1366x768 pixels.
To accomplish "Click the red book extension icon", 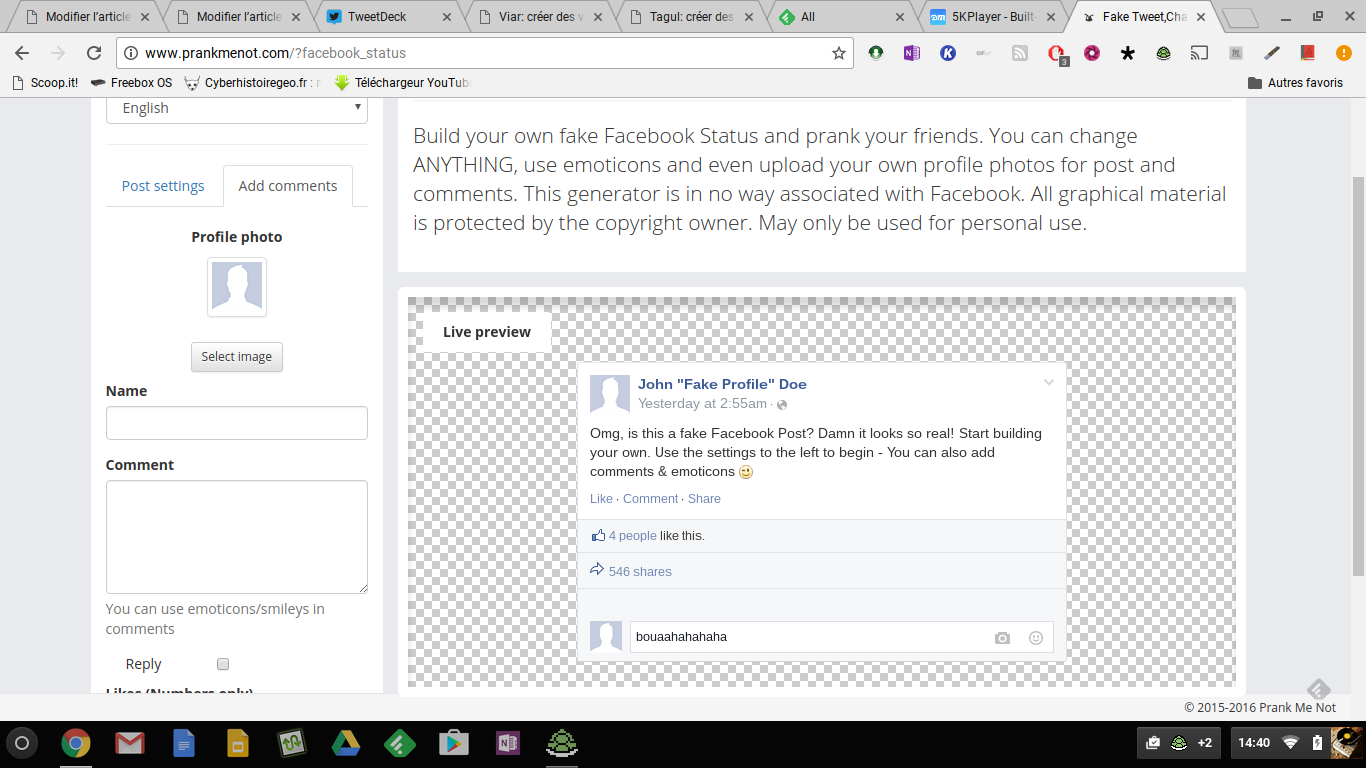I will [x=1307, y=53].
